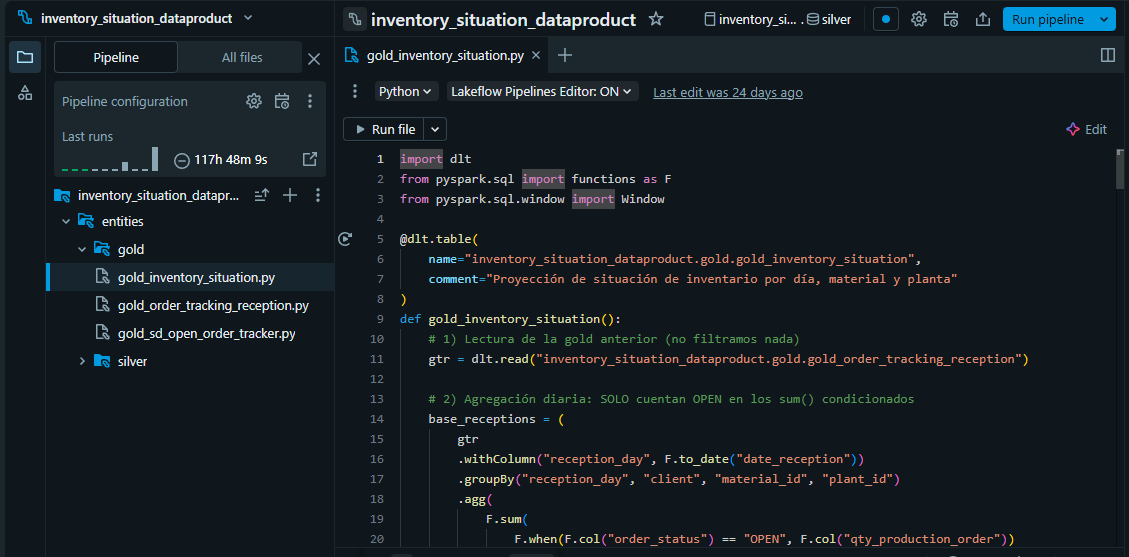This screenshot has width=1129, height=557.
Task: Add a new file tab with plus
Action: (565, 56)
